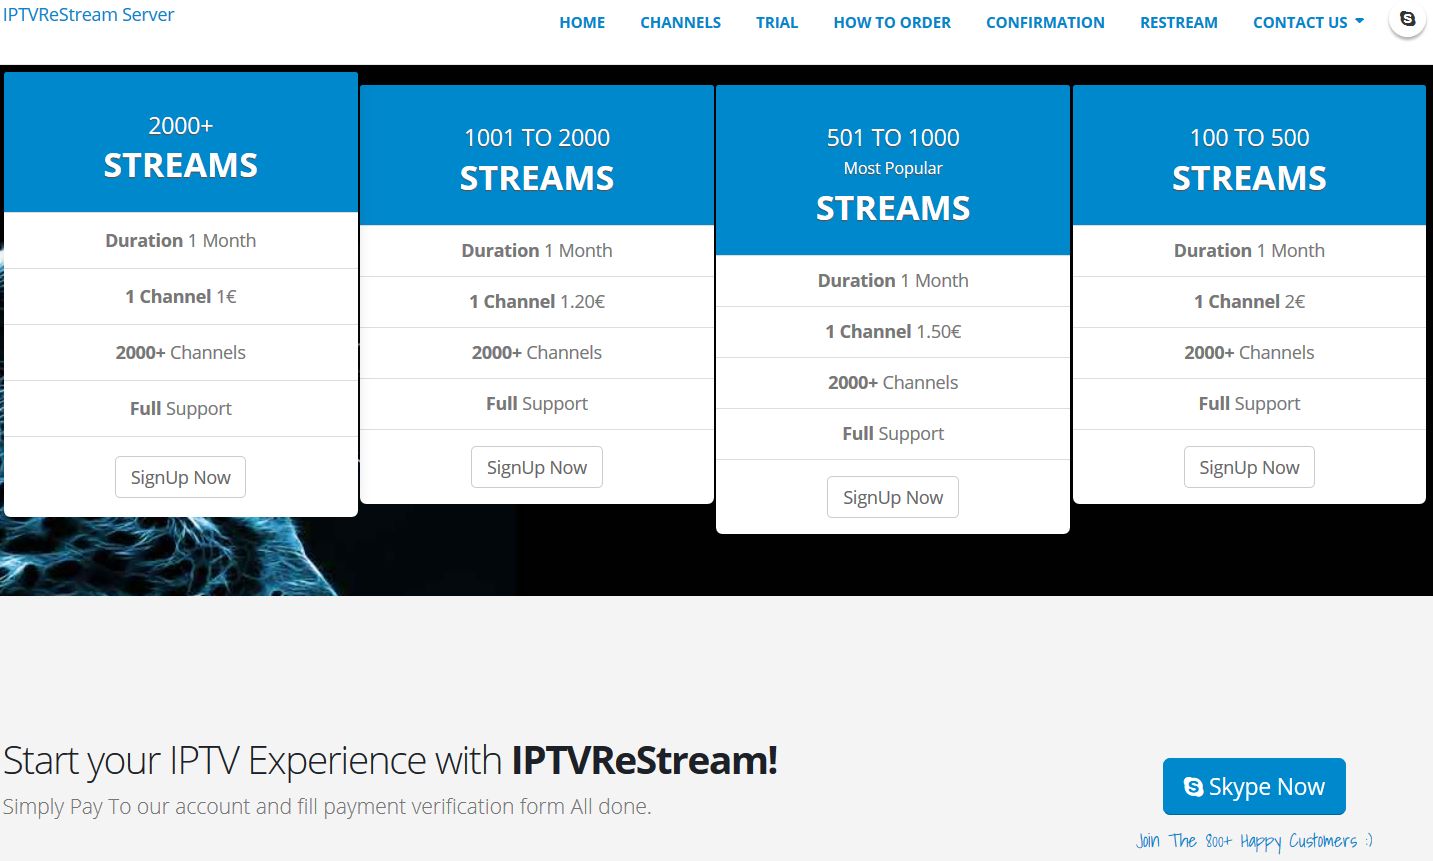Select How To Order in navigation
The image size is (1433, 861).
coord(892,22)
